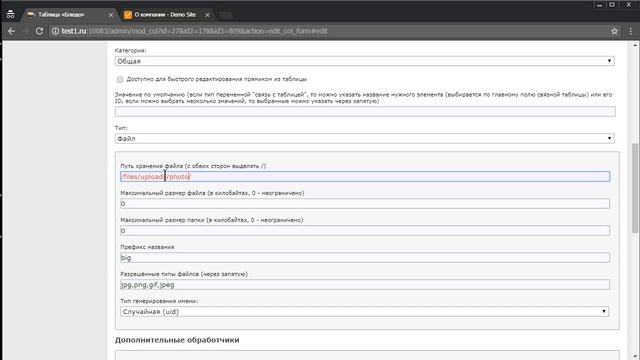
Task: Click the maximum folder size field
Action: pos(365,231)
